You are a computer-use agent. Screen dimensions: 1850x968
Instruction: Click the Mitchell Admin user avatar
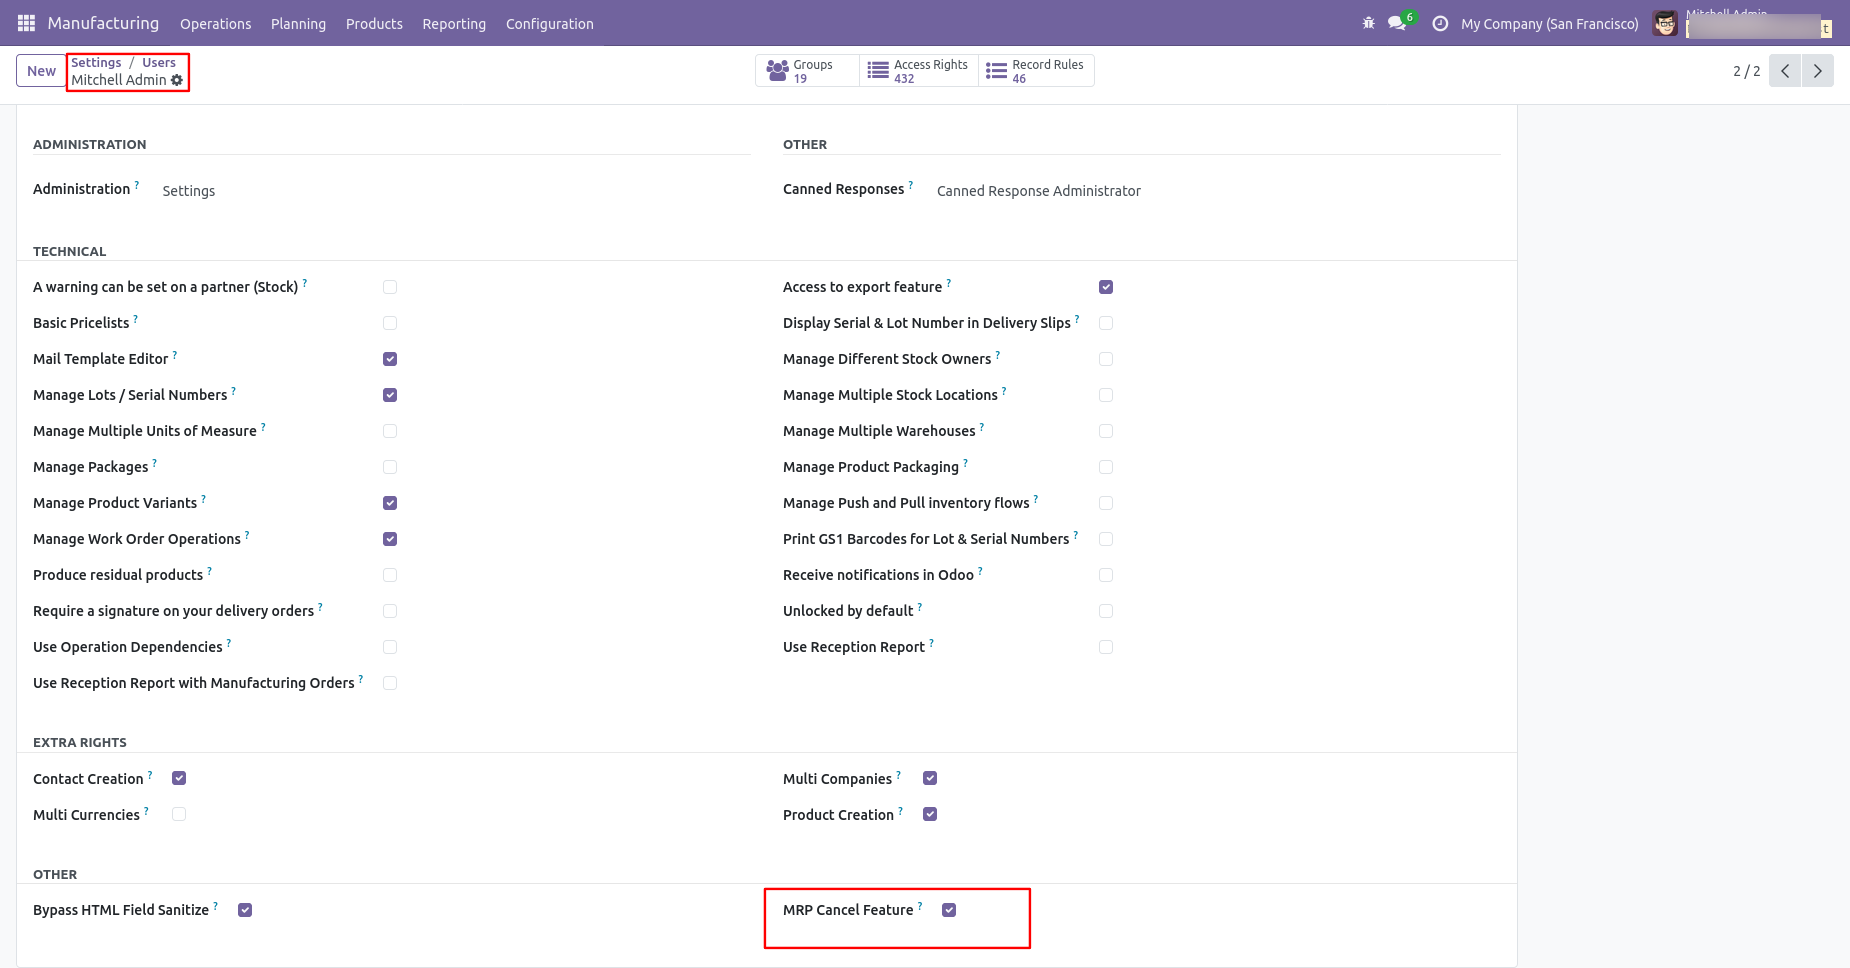tap(1665, 23)
